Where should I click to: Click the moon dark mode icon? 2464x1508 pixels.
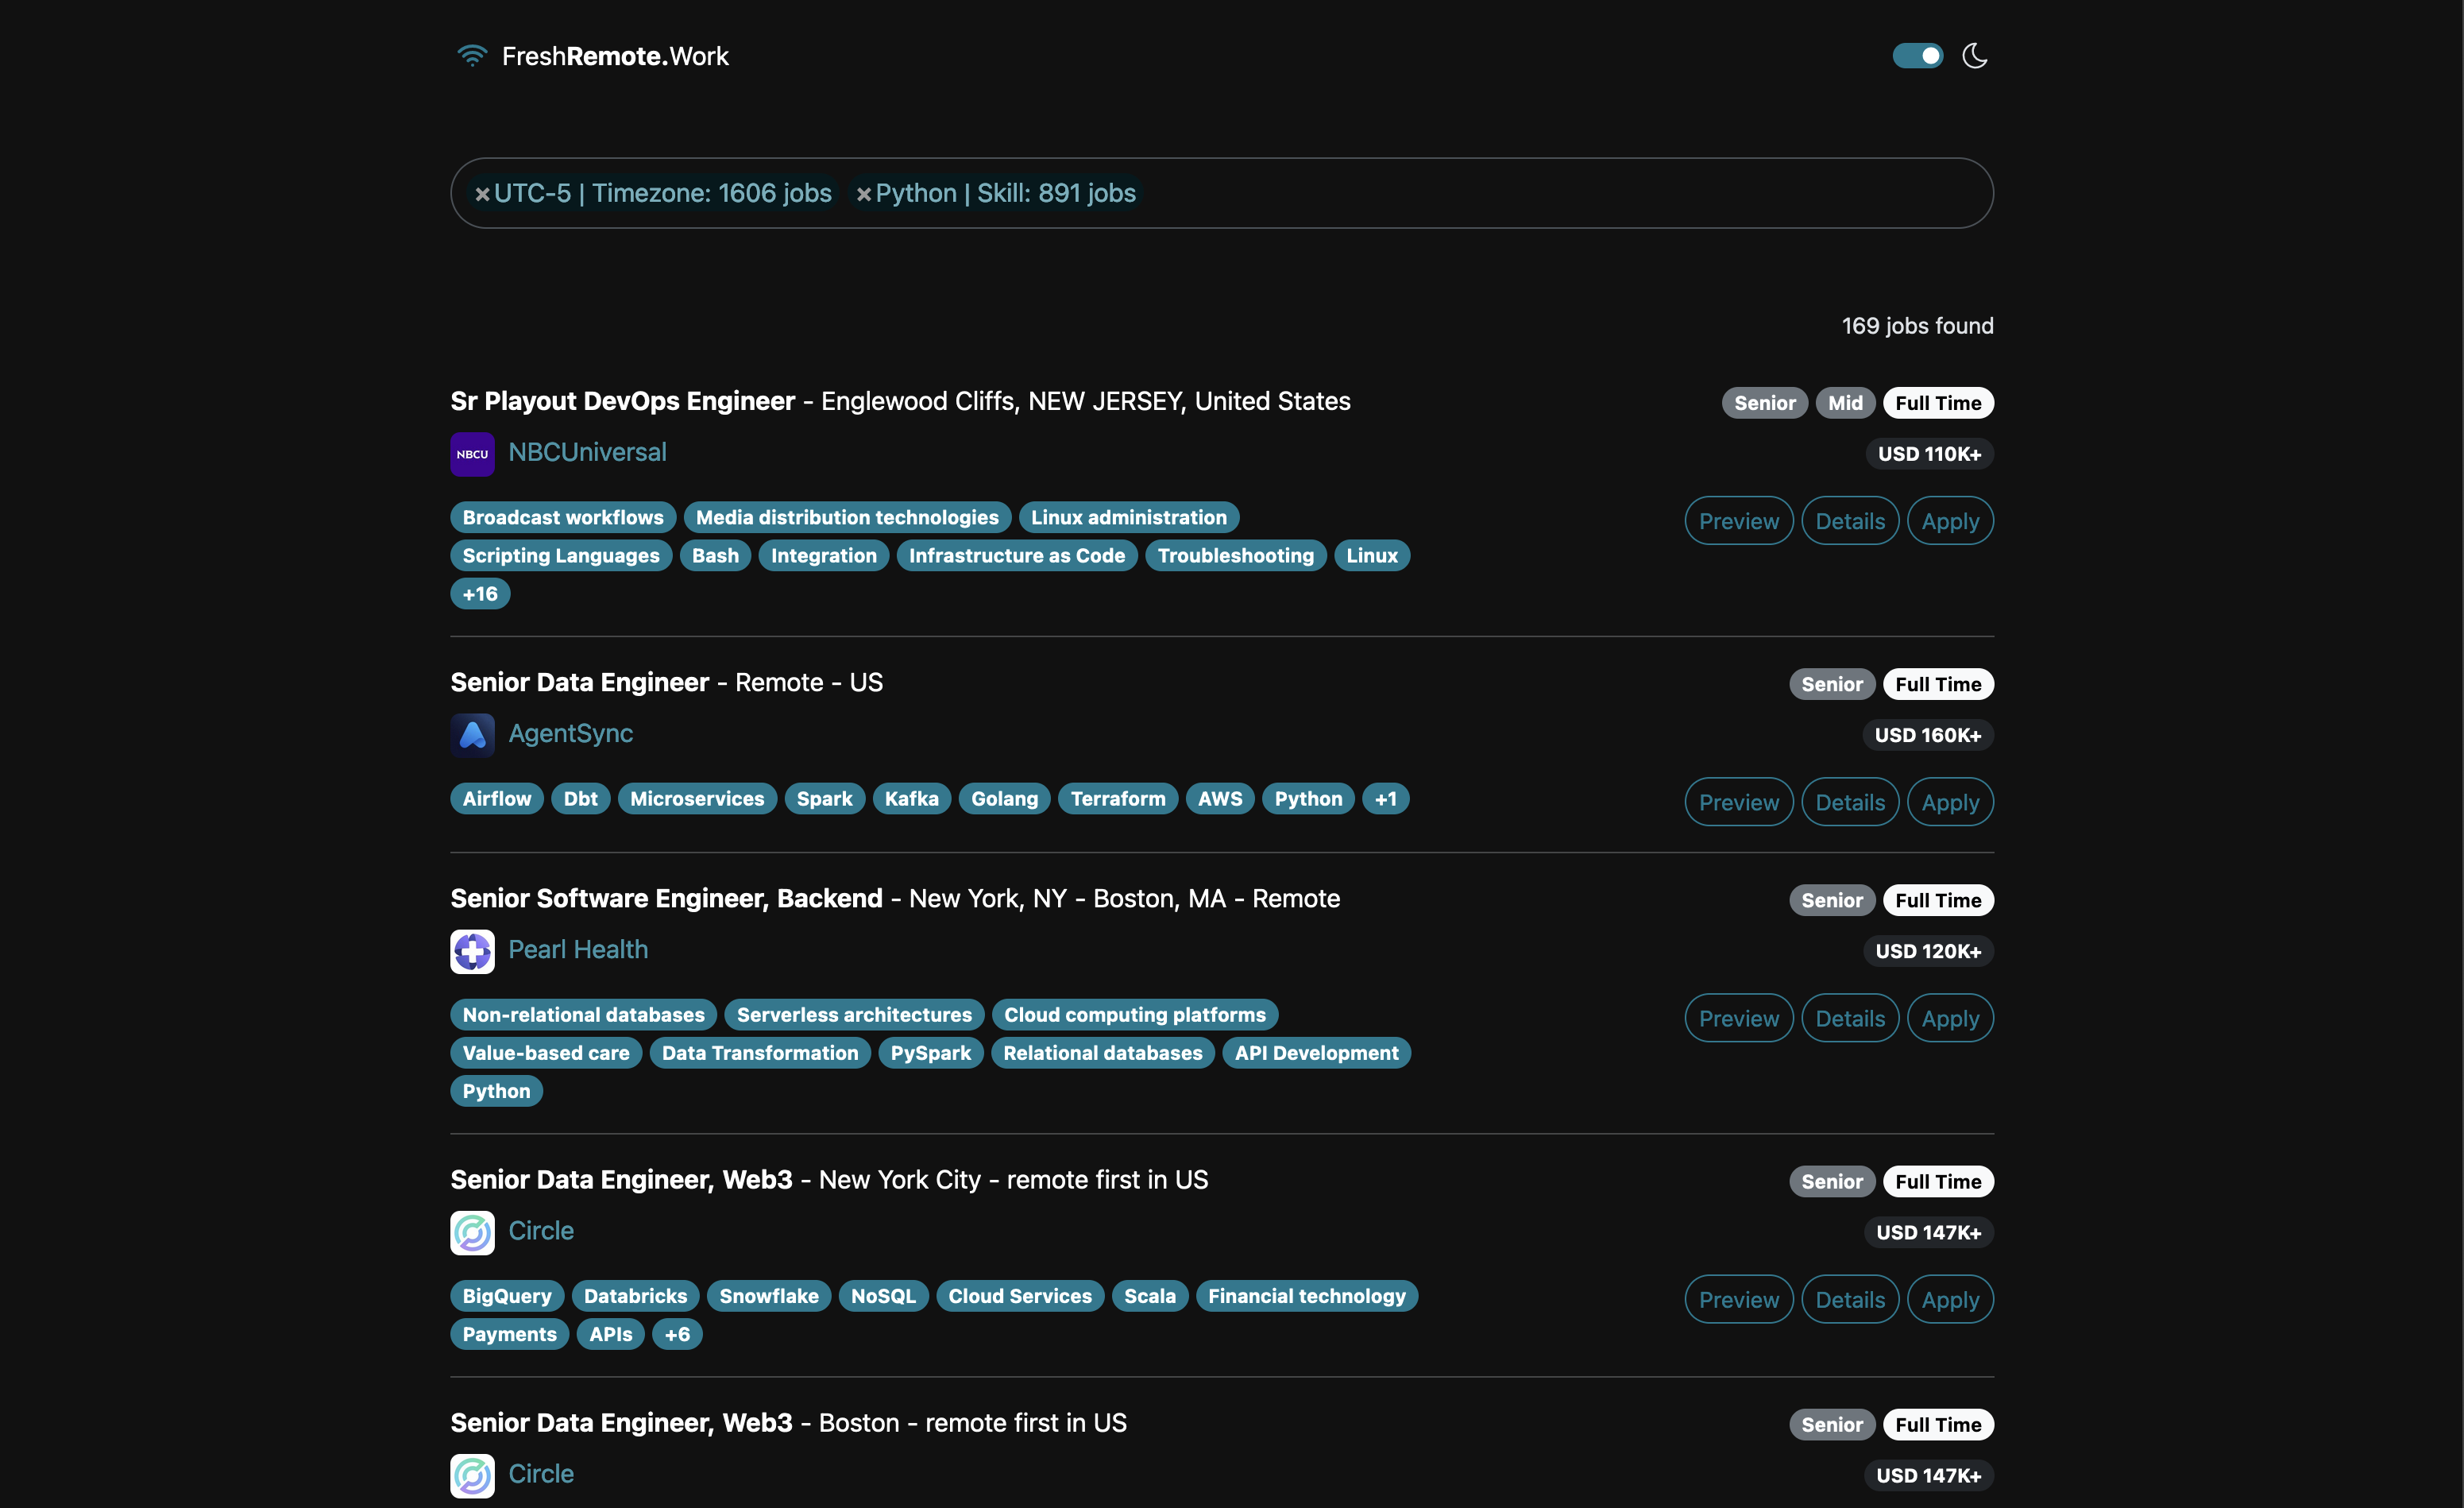tap(1974, 56)
